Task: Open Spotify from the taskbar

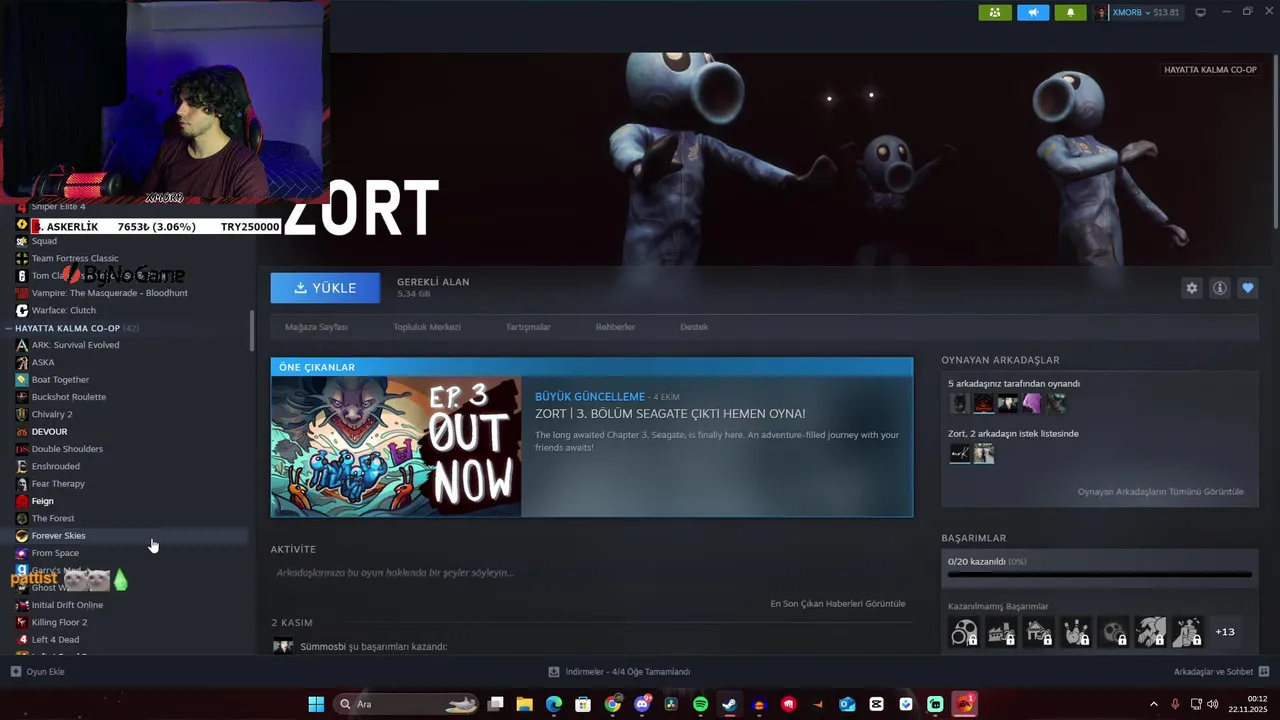Action: point(700,704)
